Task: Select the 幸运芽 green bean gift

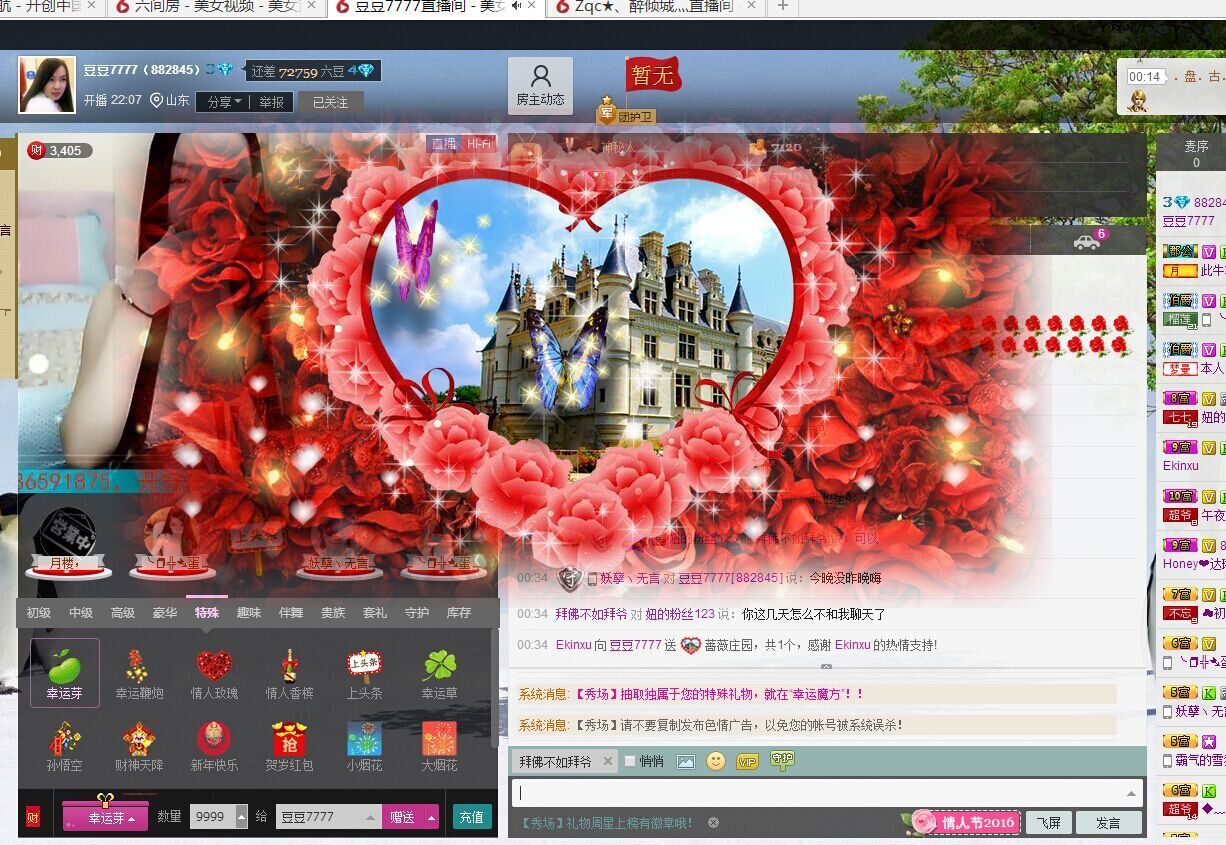Action: point(65,671)
